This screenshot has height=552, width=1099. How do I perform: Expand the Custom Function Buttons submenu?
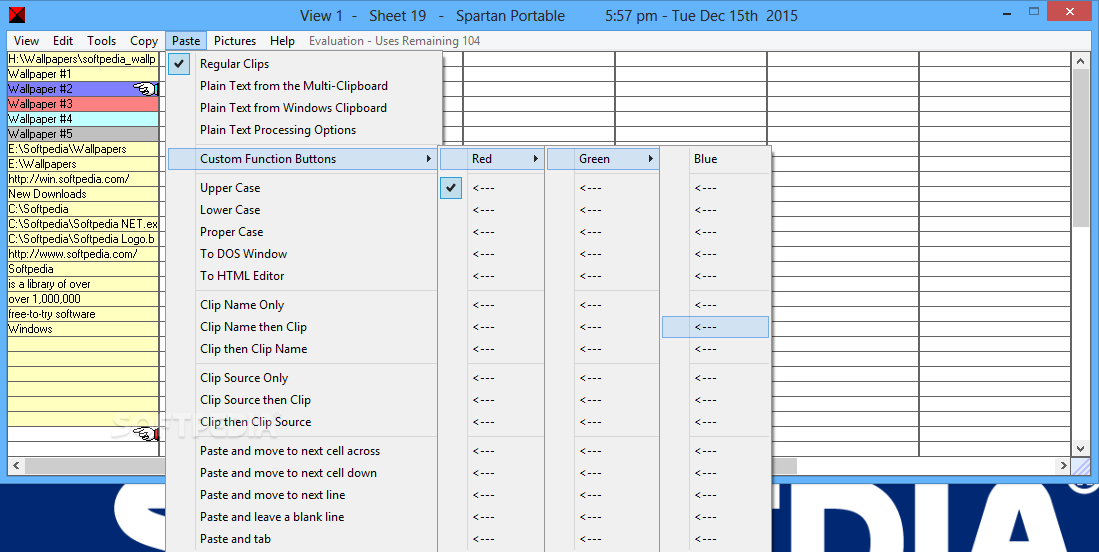tap(303, 159)
